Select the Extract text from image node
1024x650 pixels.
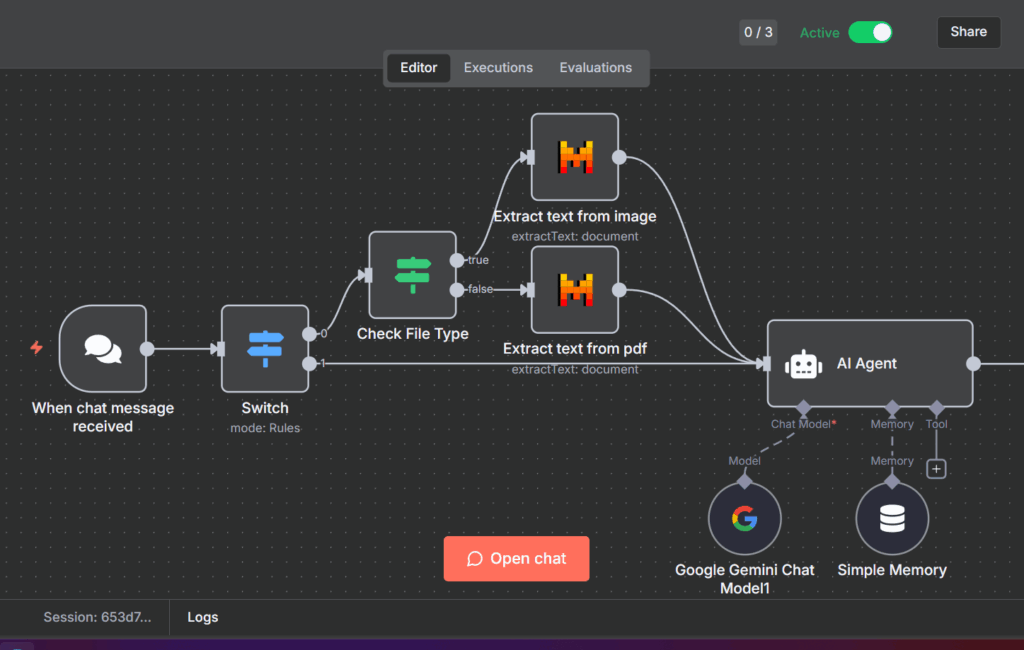(x=574, y=157)
